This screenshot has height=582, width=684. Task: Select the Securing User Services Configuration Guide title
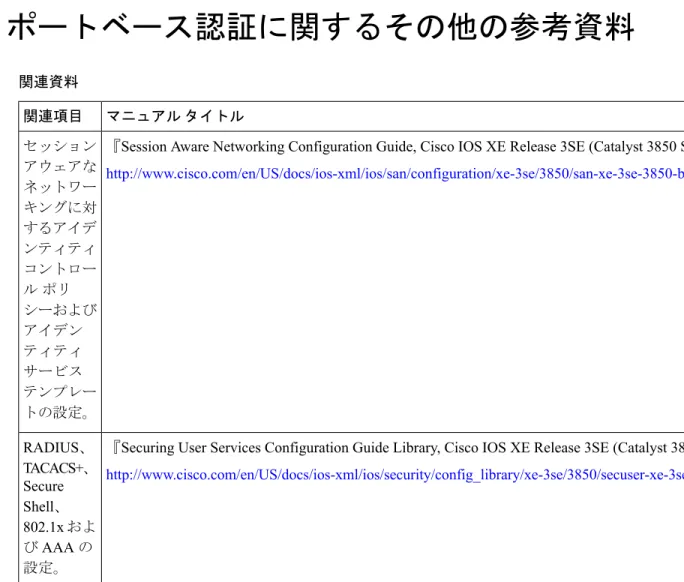tap(397, 448)
